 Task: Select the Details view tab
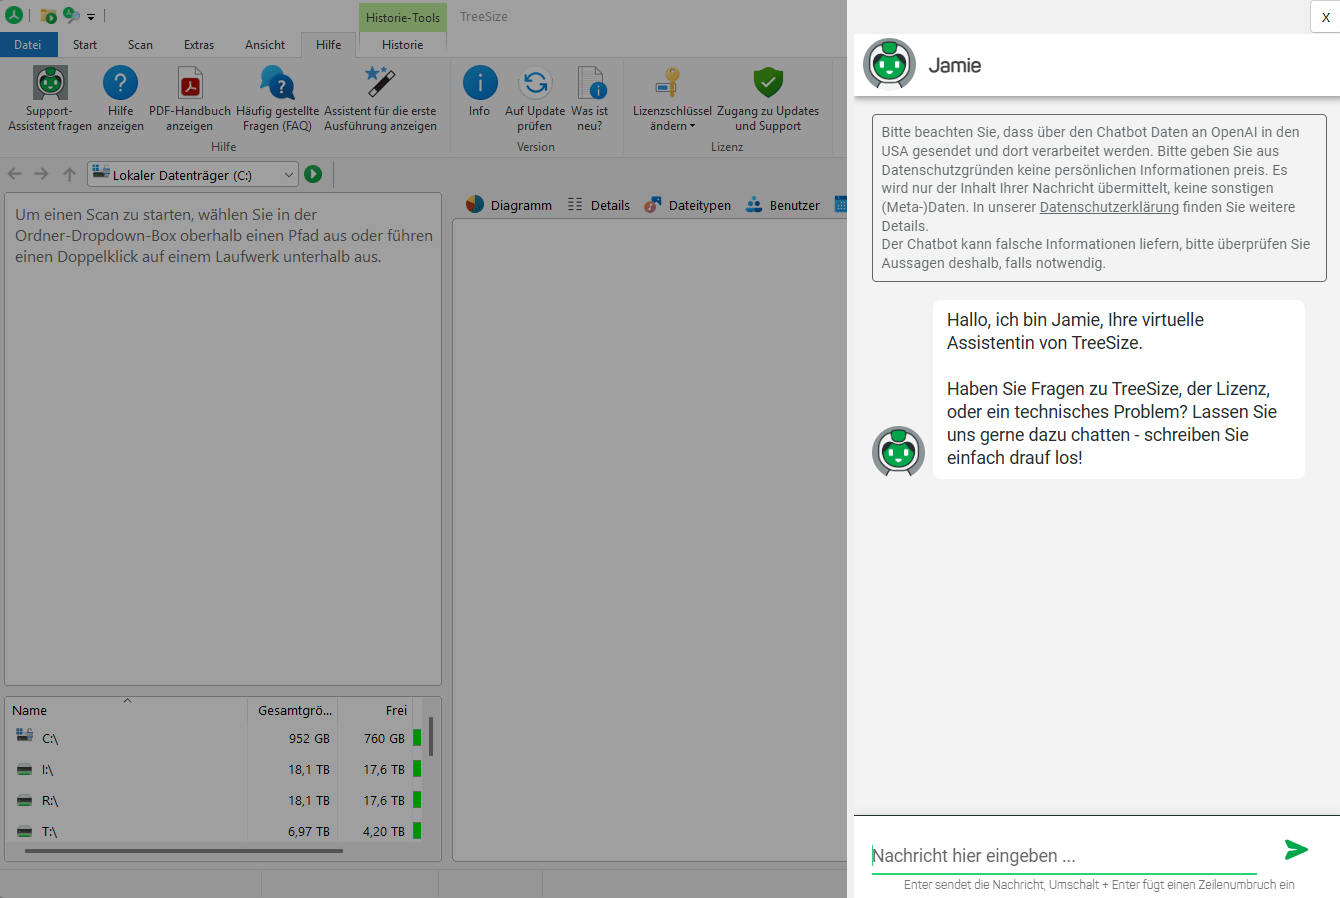599,205
